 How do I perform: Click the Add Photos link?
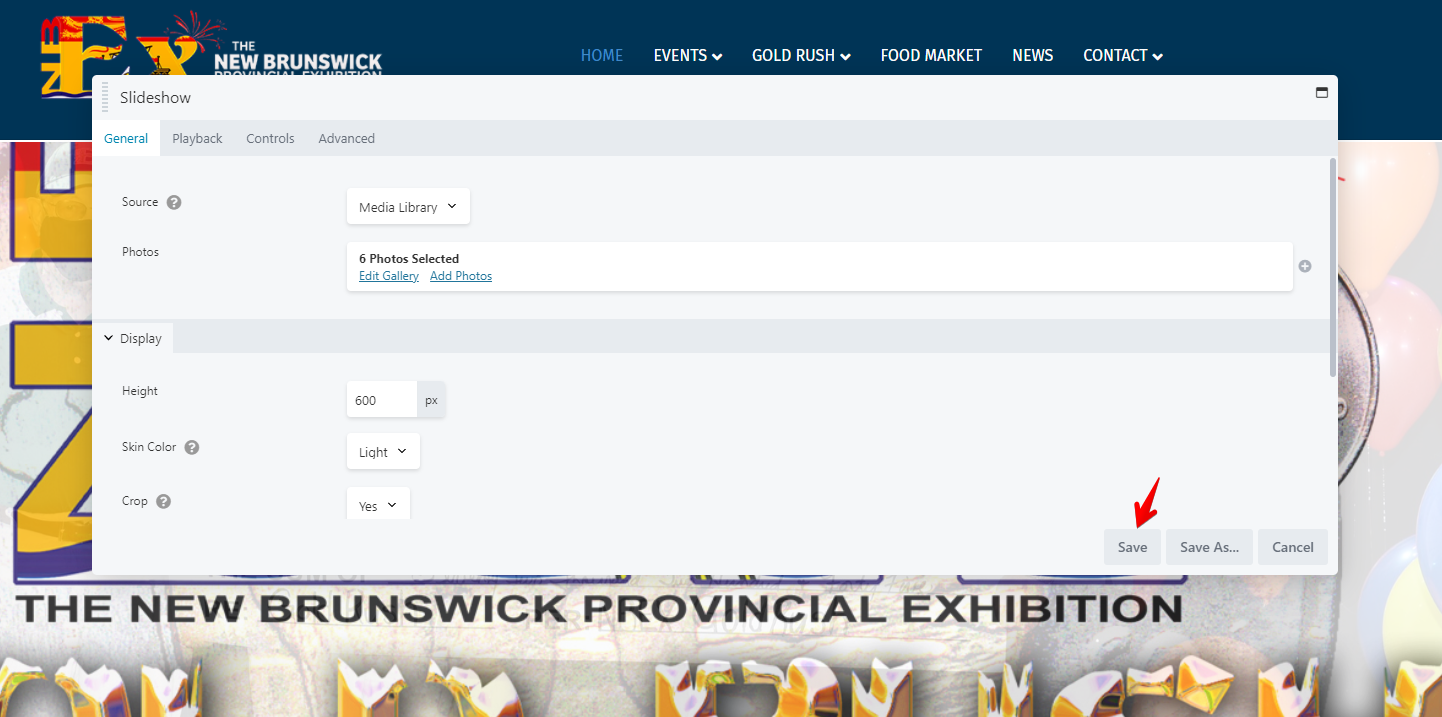[461, 276]
